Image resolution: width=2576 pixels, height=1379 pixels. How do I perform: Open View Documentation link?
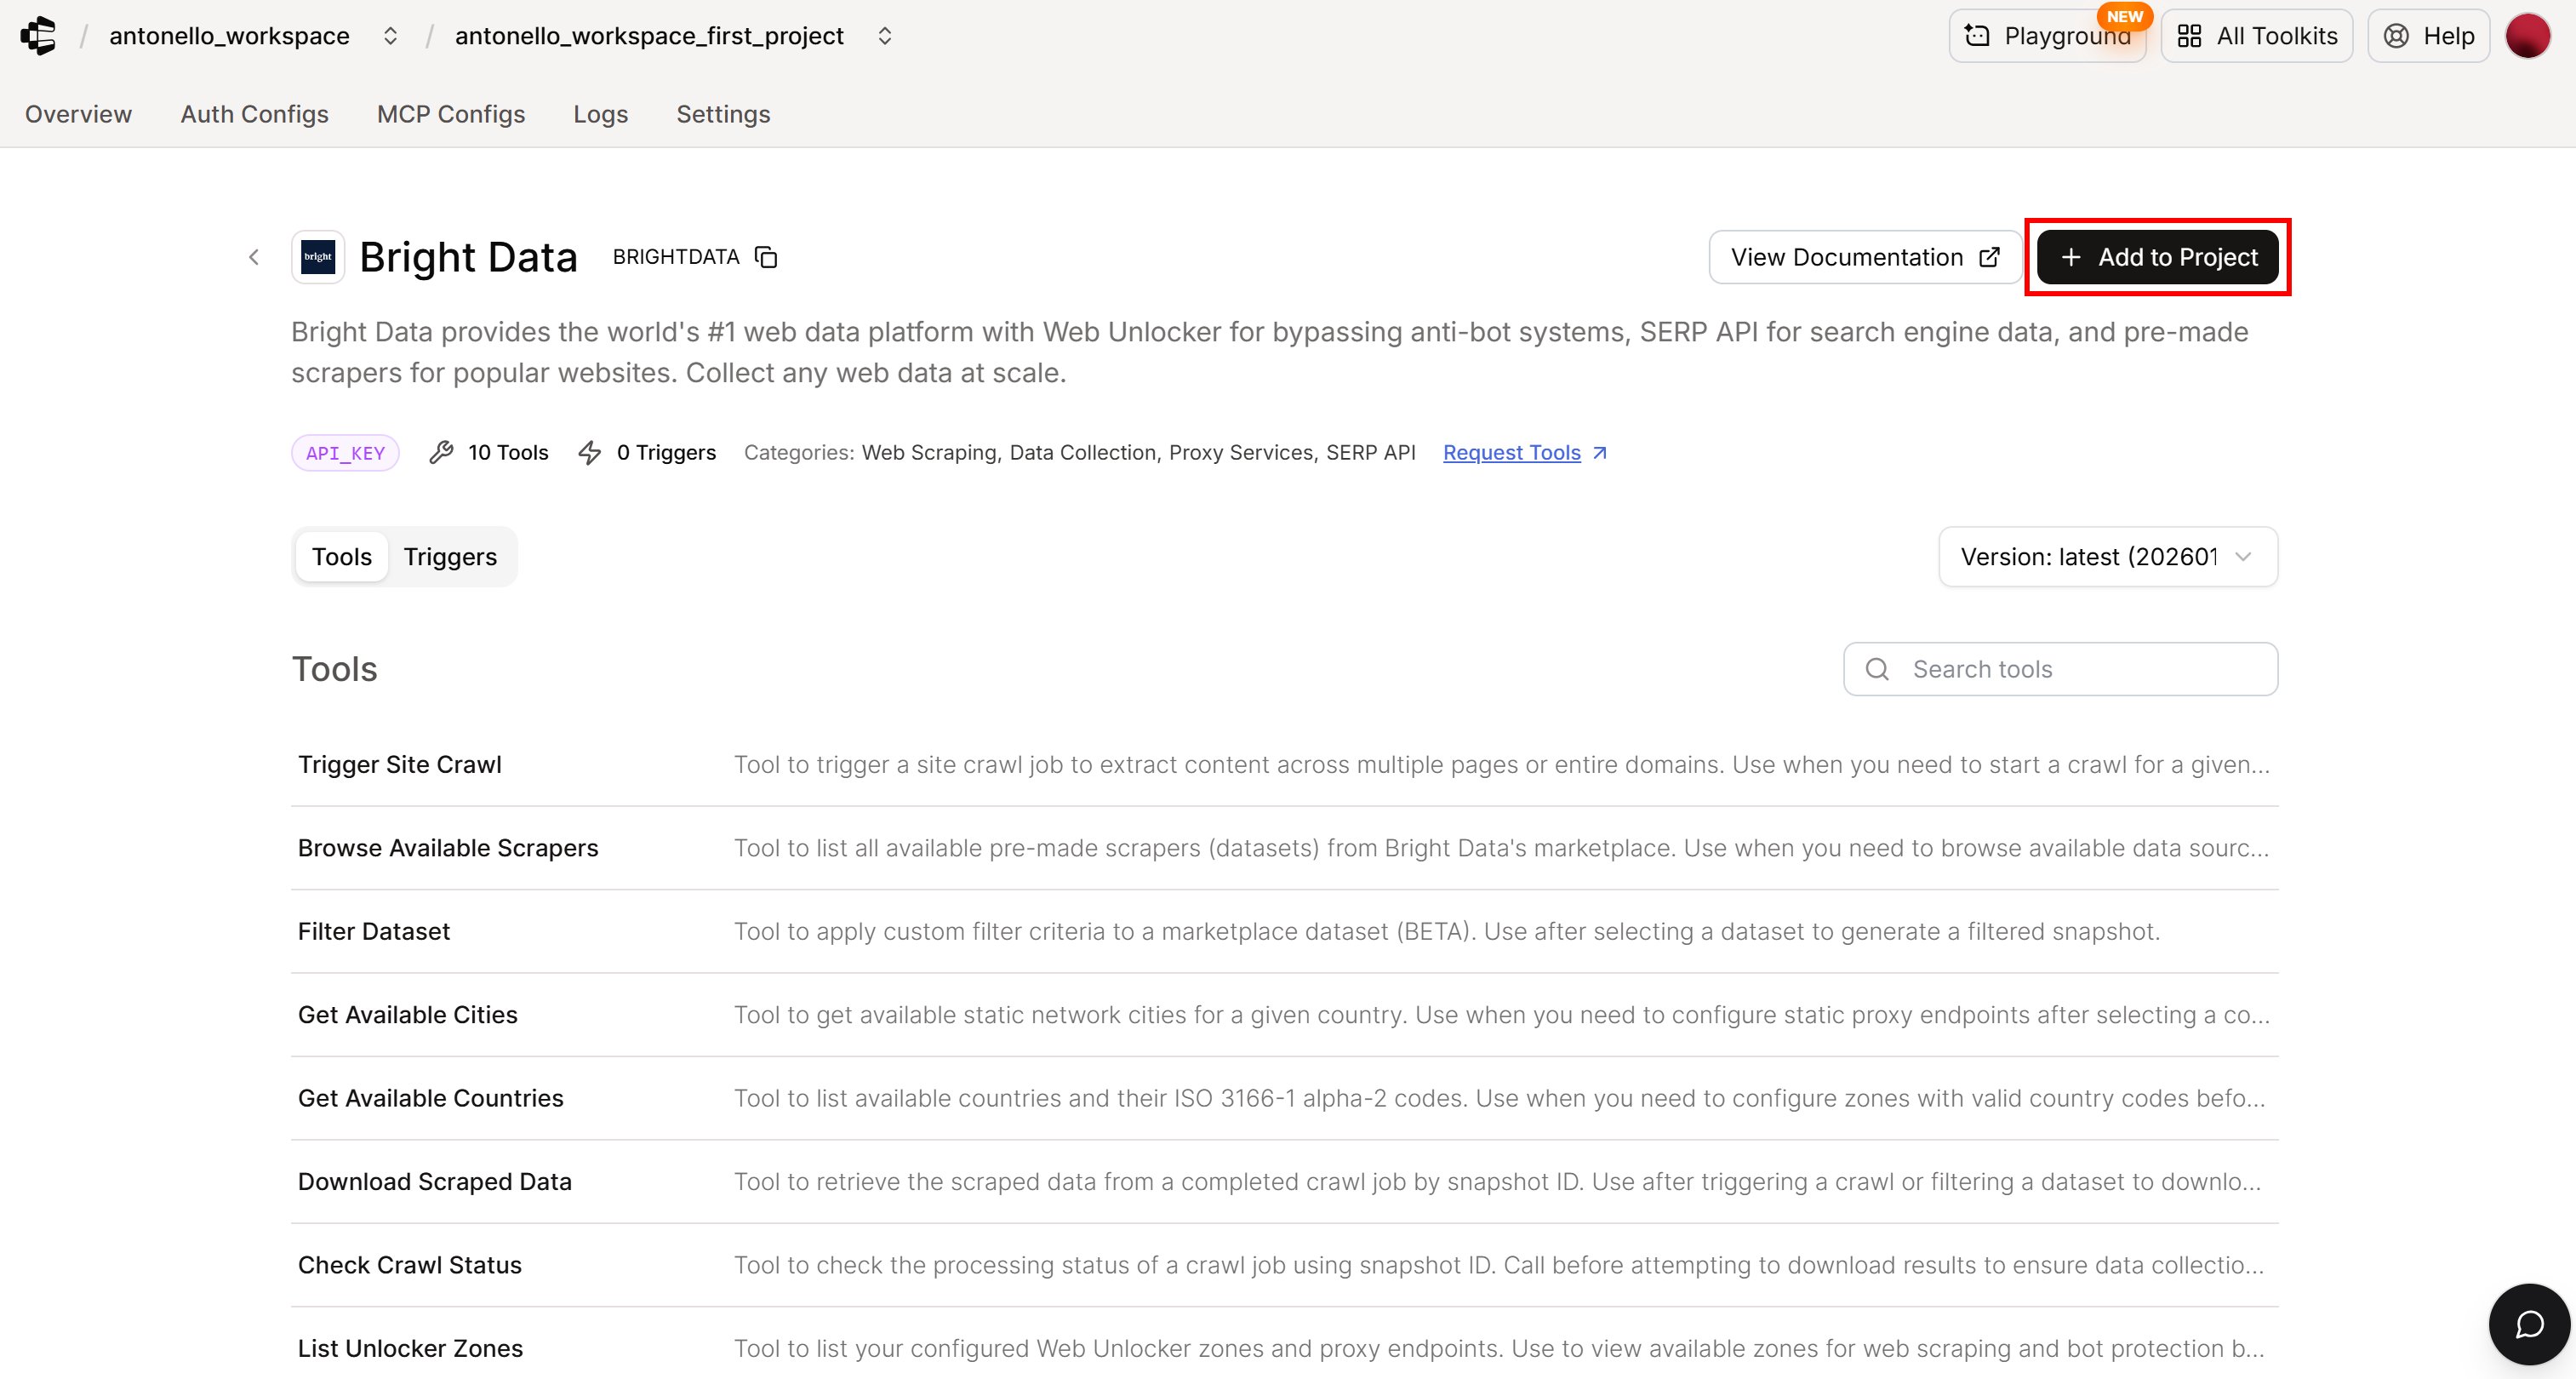point(1864,257)
